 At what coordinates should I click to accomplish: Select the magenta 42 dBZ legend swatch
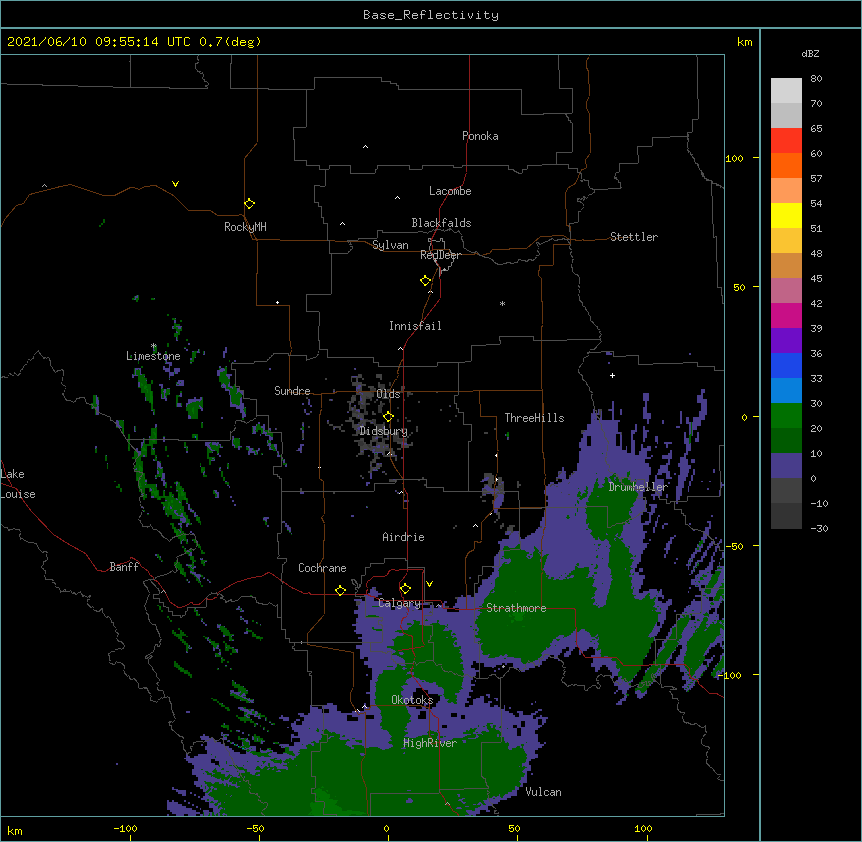pyautogui.click(x=786, y=315)
